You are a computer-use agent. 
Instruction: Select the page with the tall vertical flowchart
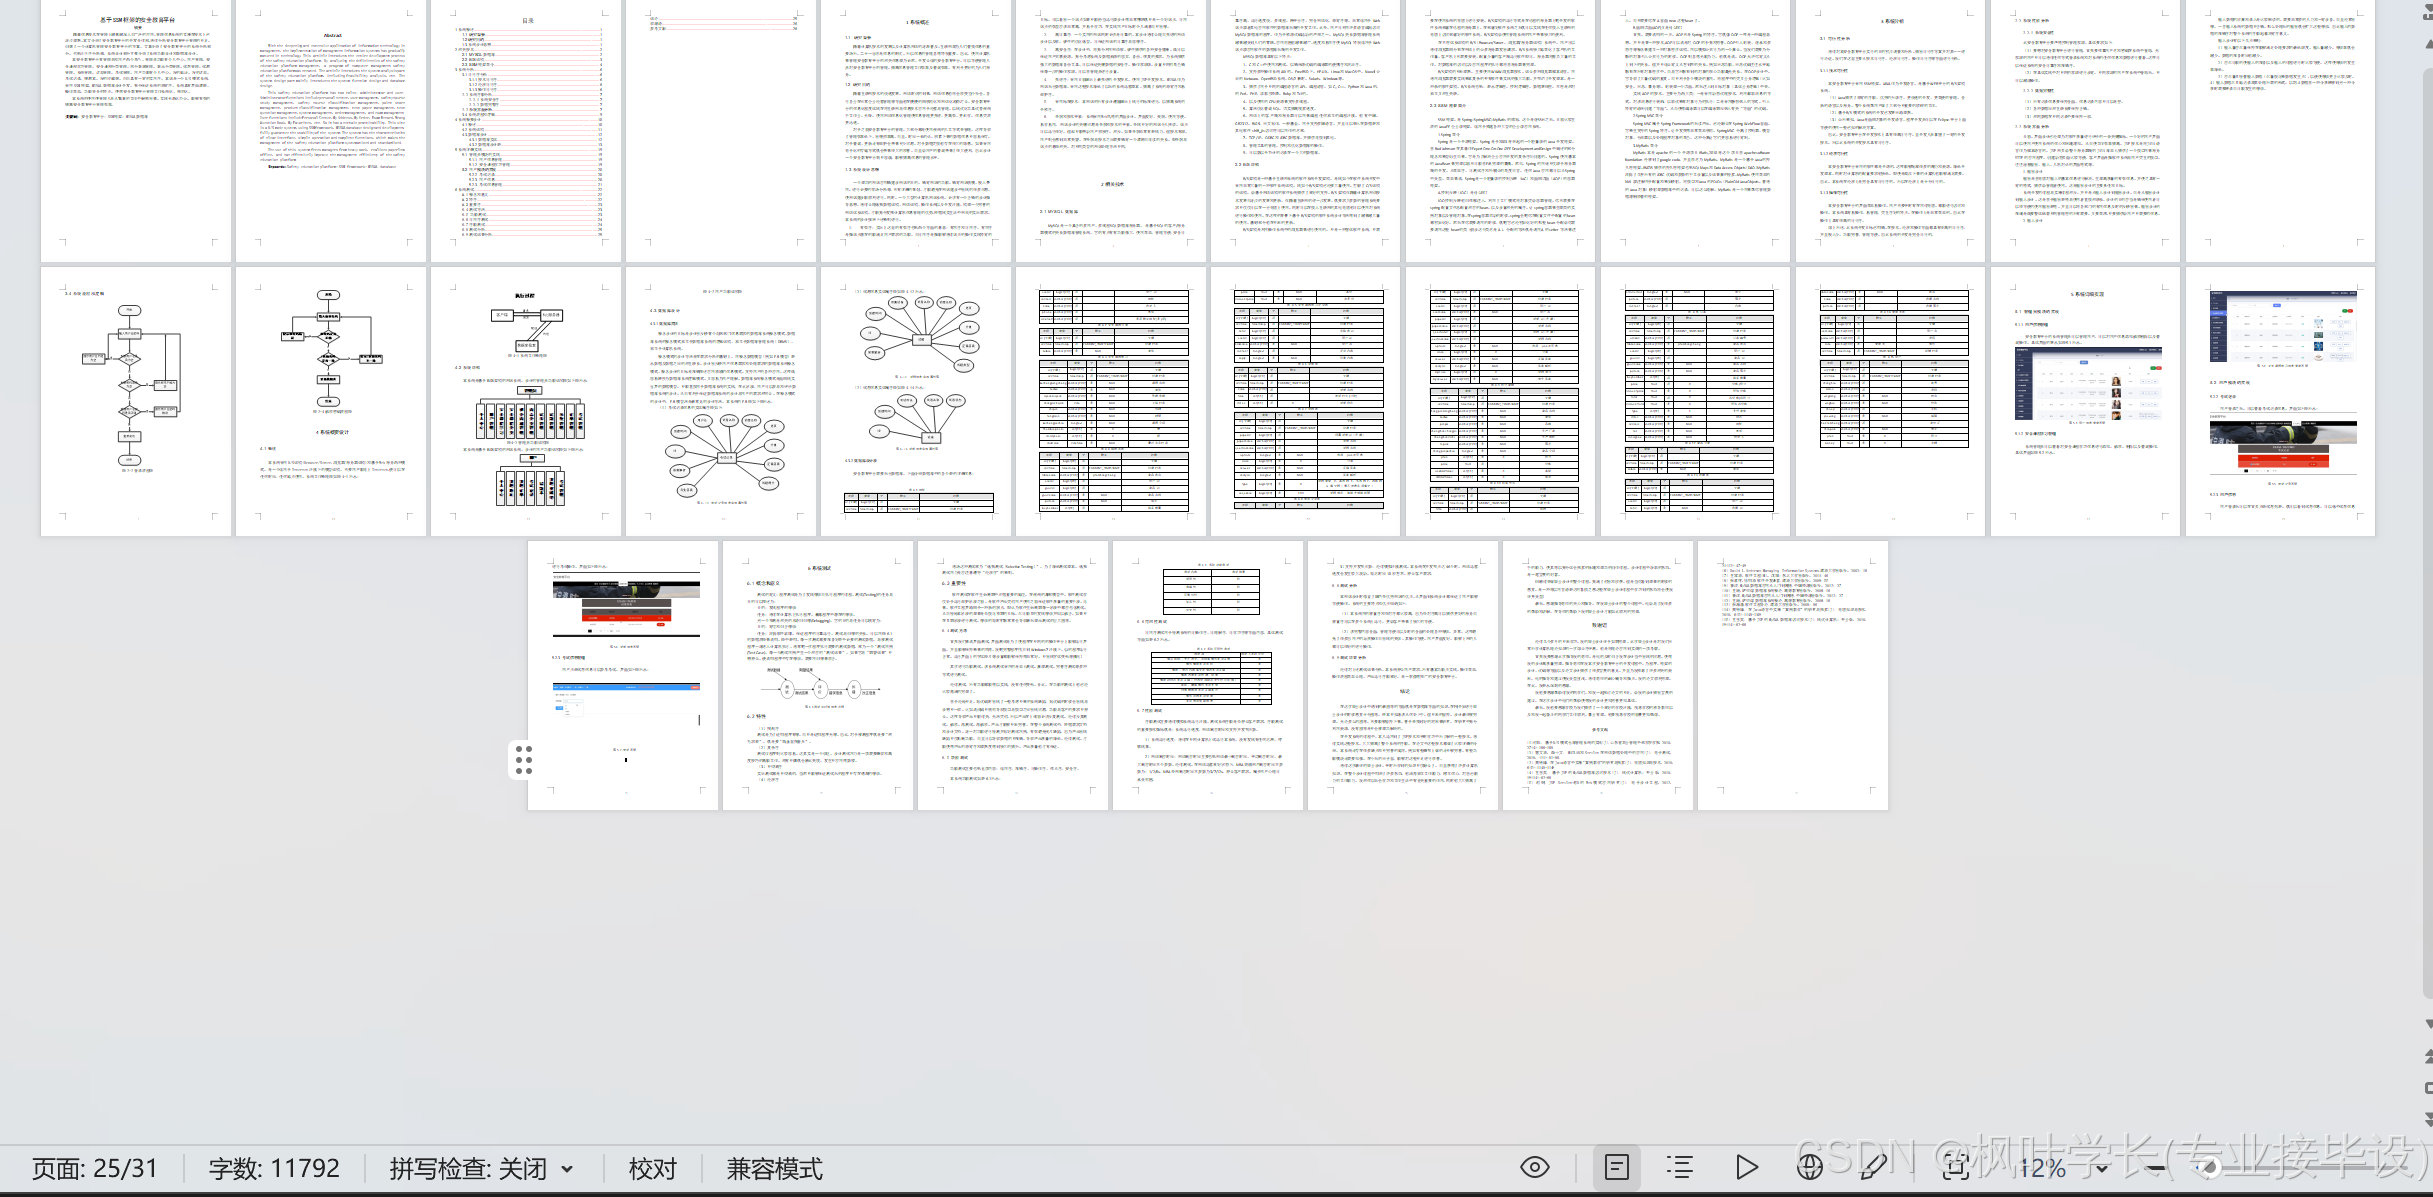tap(136, 401)
